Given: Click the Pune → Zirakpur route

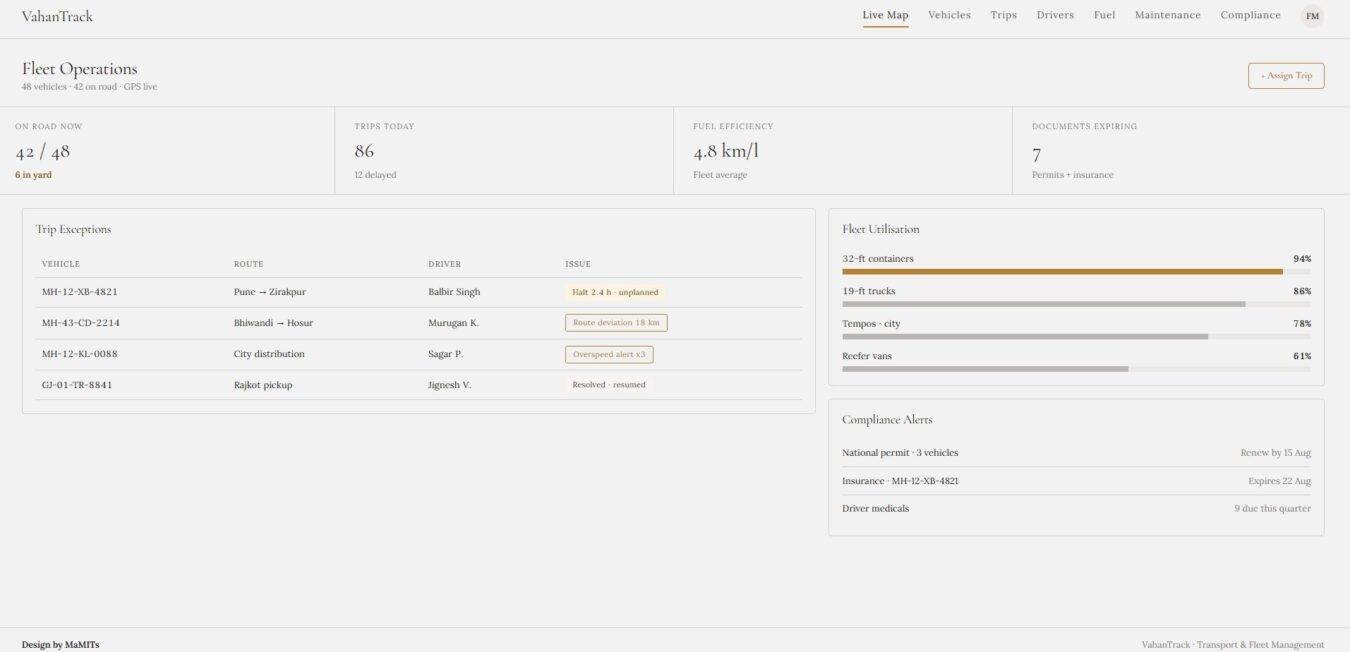Looking at the screenshot, I should [x=270, y=292].
